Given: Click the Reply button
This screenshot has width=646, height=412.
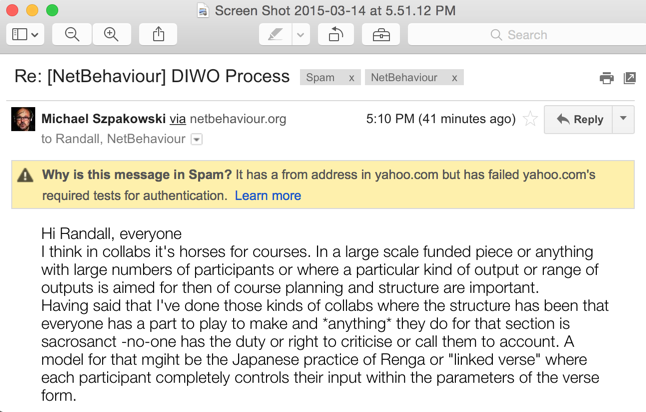Looking at the screenshot, I should (578, 119).
